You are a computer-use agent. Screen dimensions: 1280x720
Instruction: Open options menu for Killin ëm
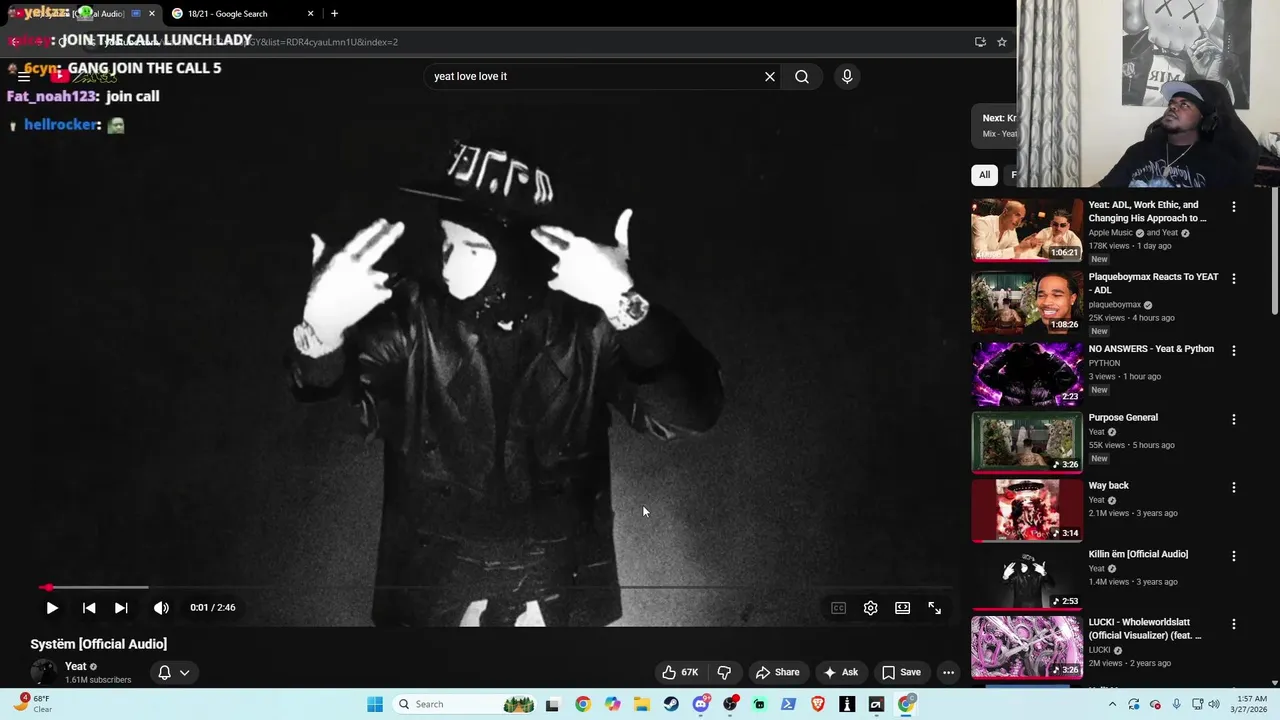pyautogui.click(x=1234, y=555)
